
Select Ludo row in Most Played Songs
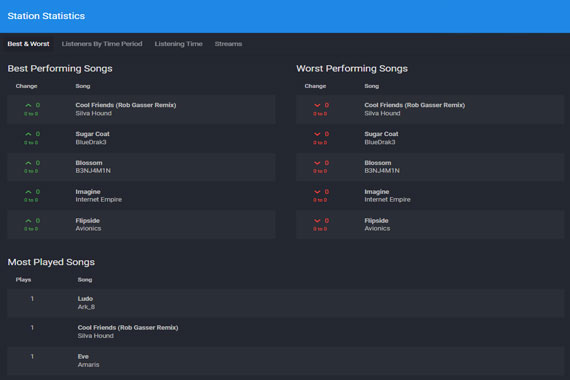click(285, 303)
